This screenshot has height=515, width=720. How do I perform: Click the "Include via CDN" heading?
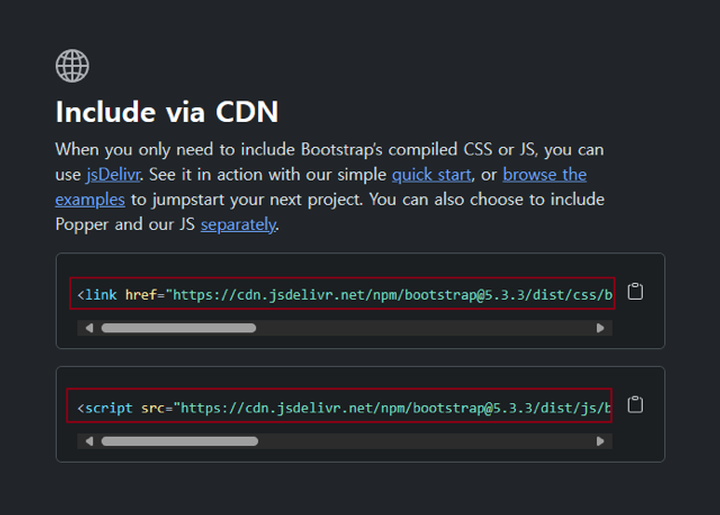coord(167,111)
